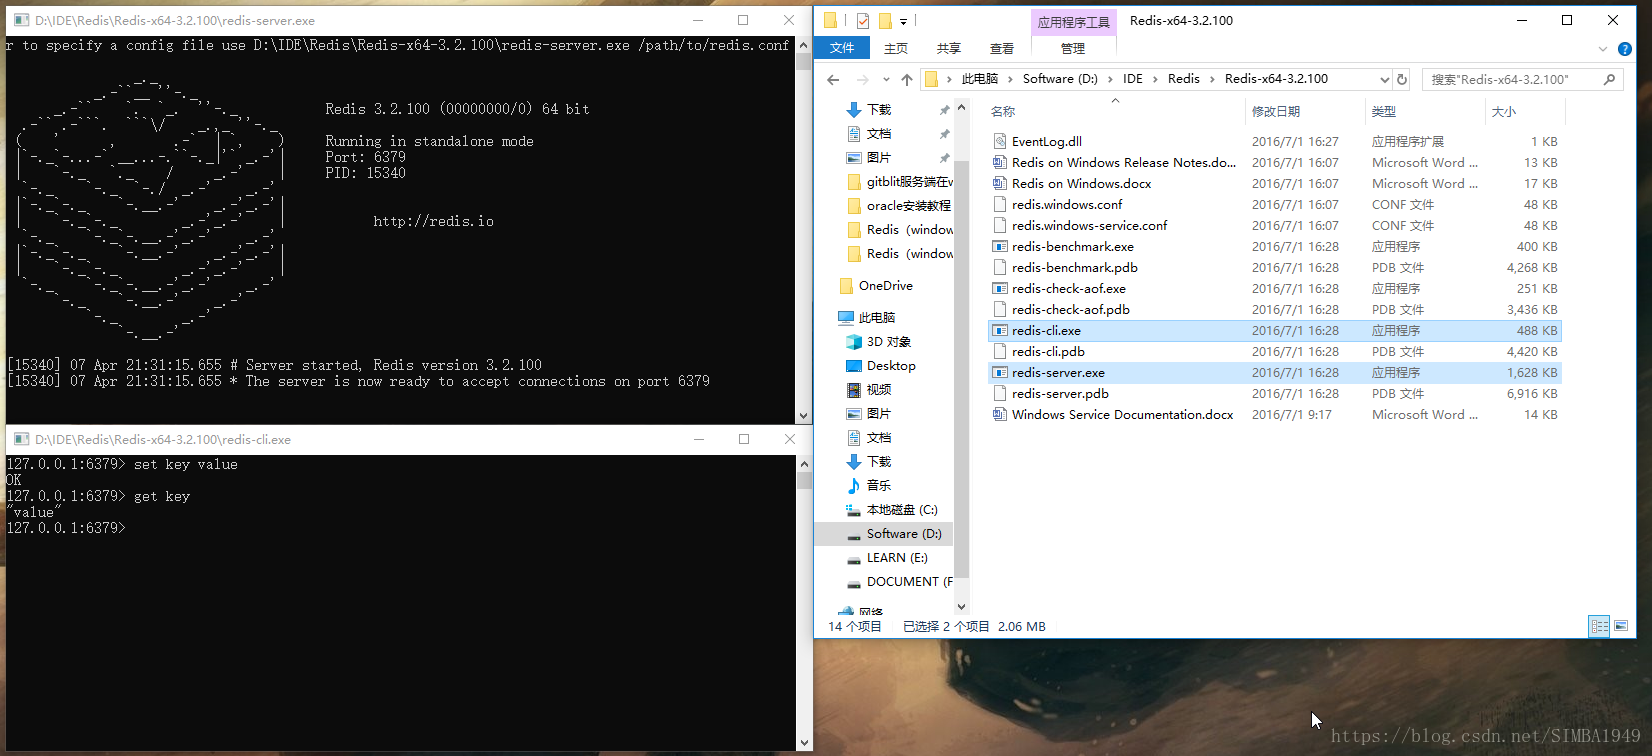Click the IDE breadcrumb in address bar
The image size is (1652, 756).
pyautogui.click(x=1132, y=79)
